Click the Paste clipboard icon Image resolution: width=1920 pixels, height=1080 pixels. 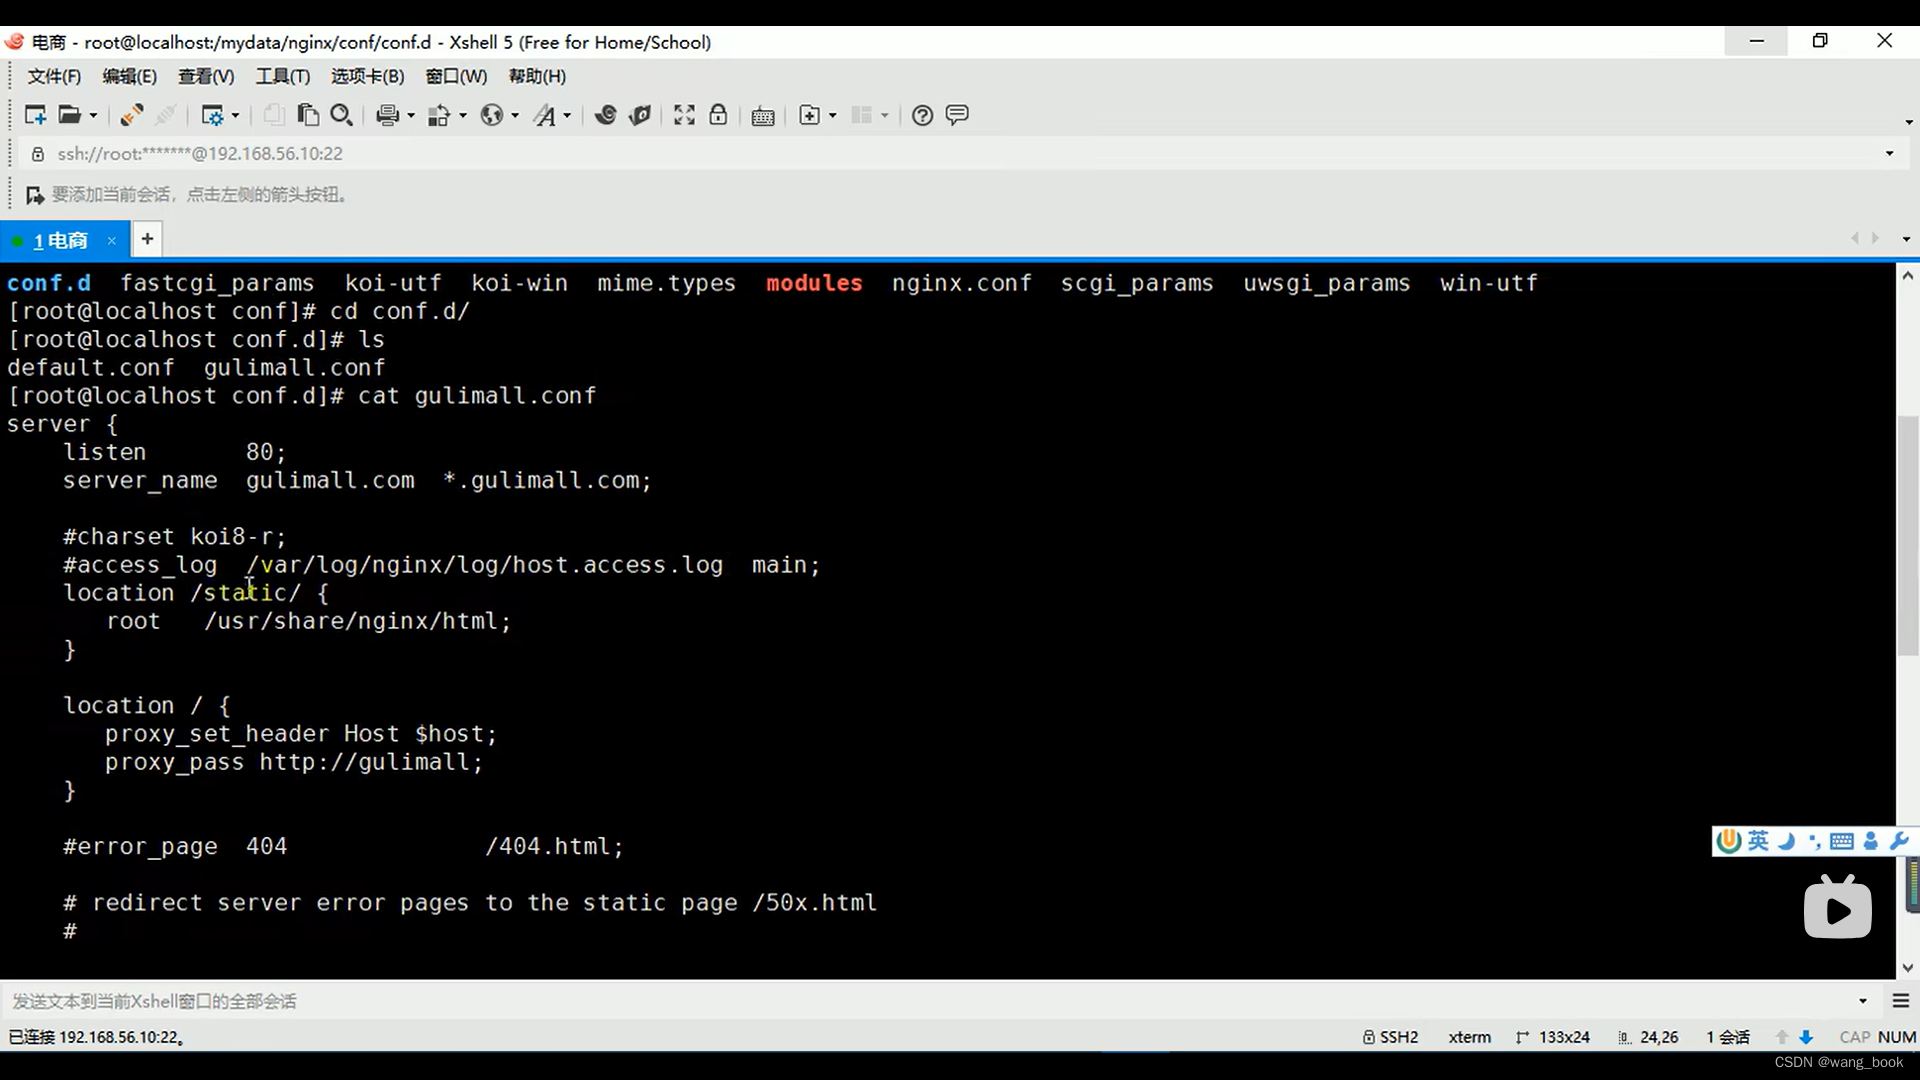click(308, 116)
